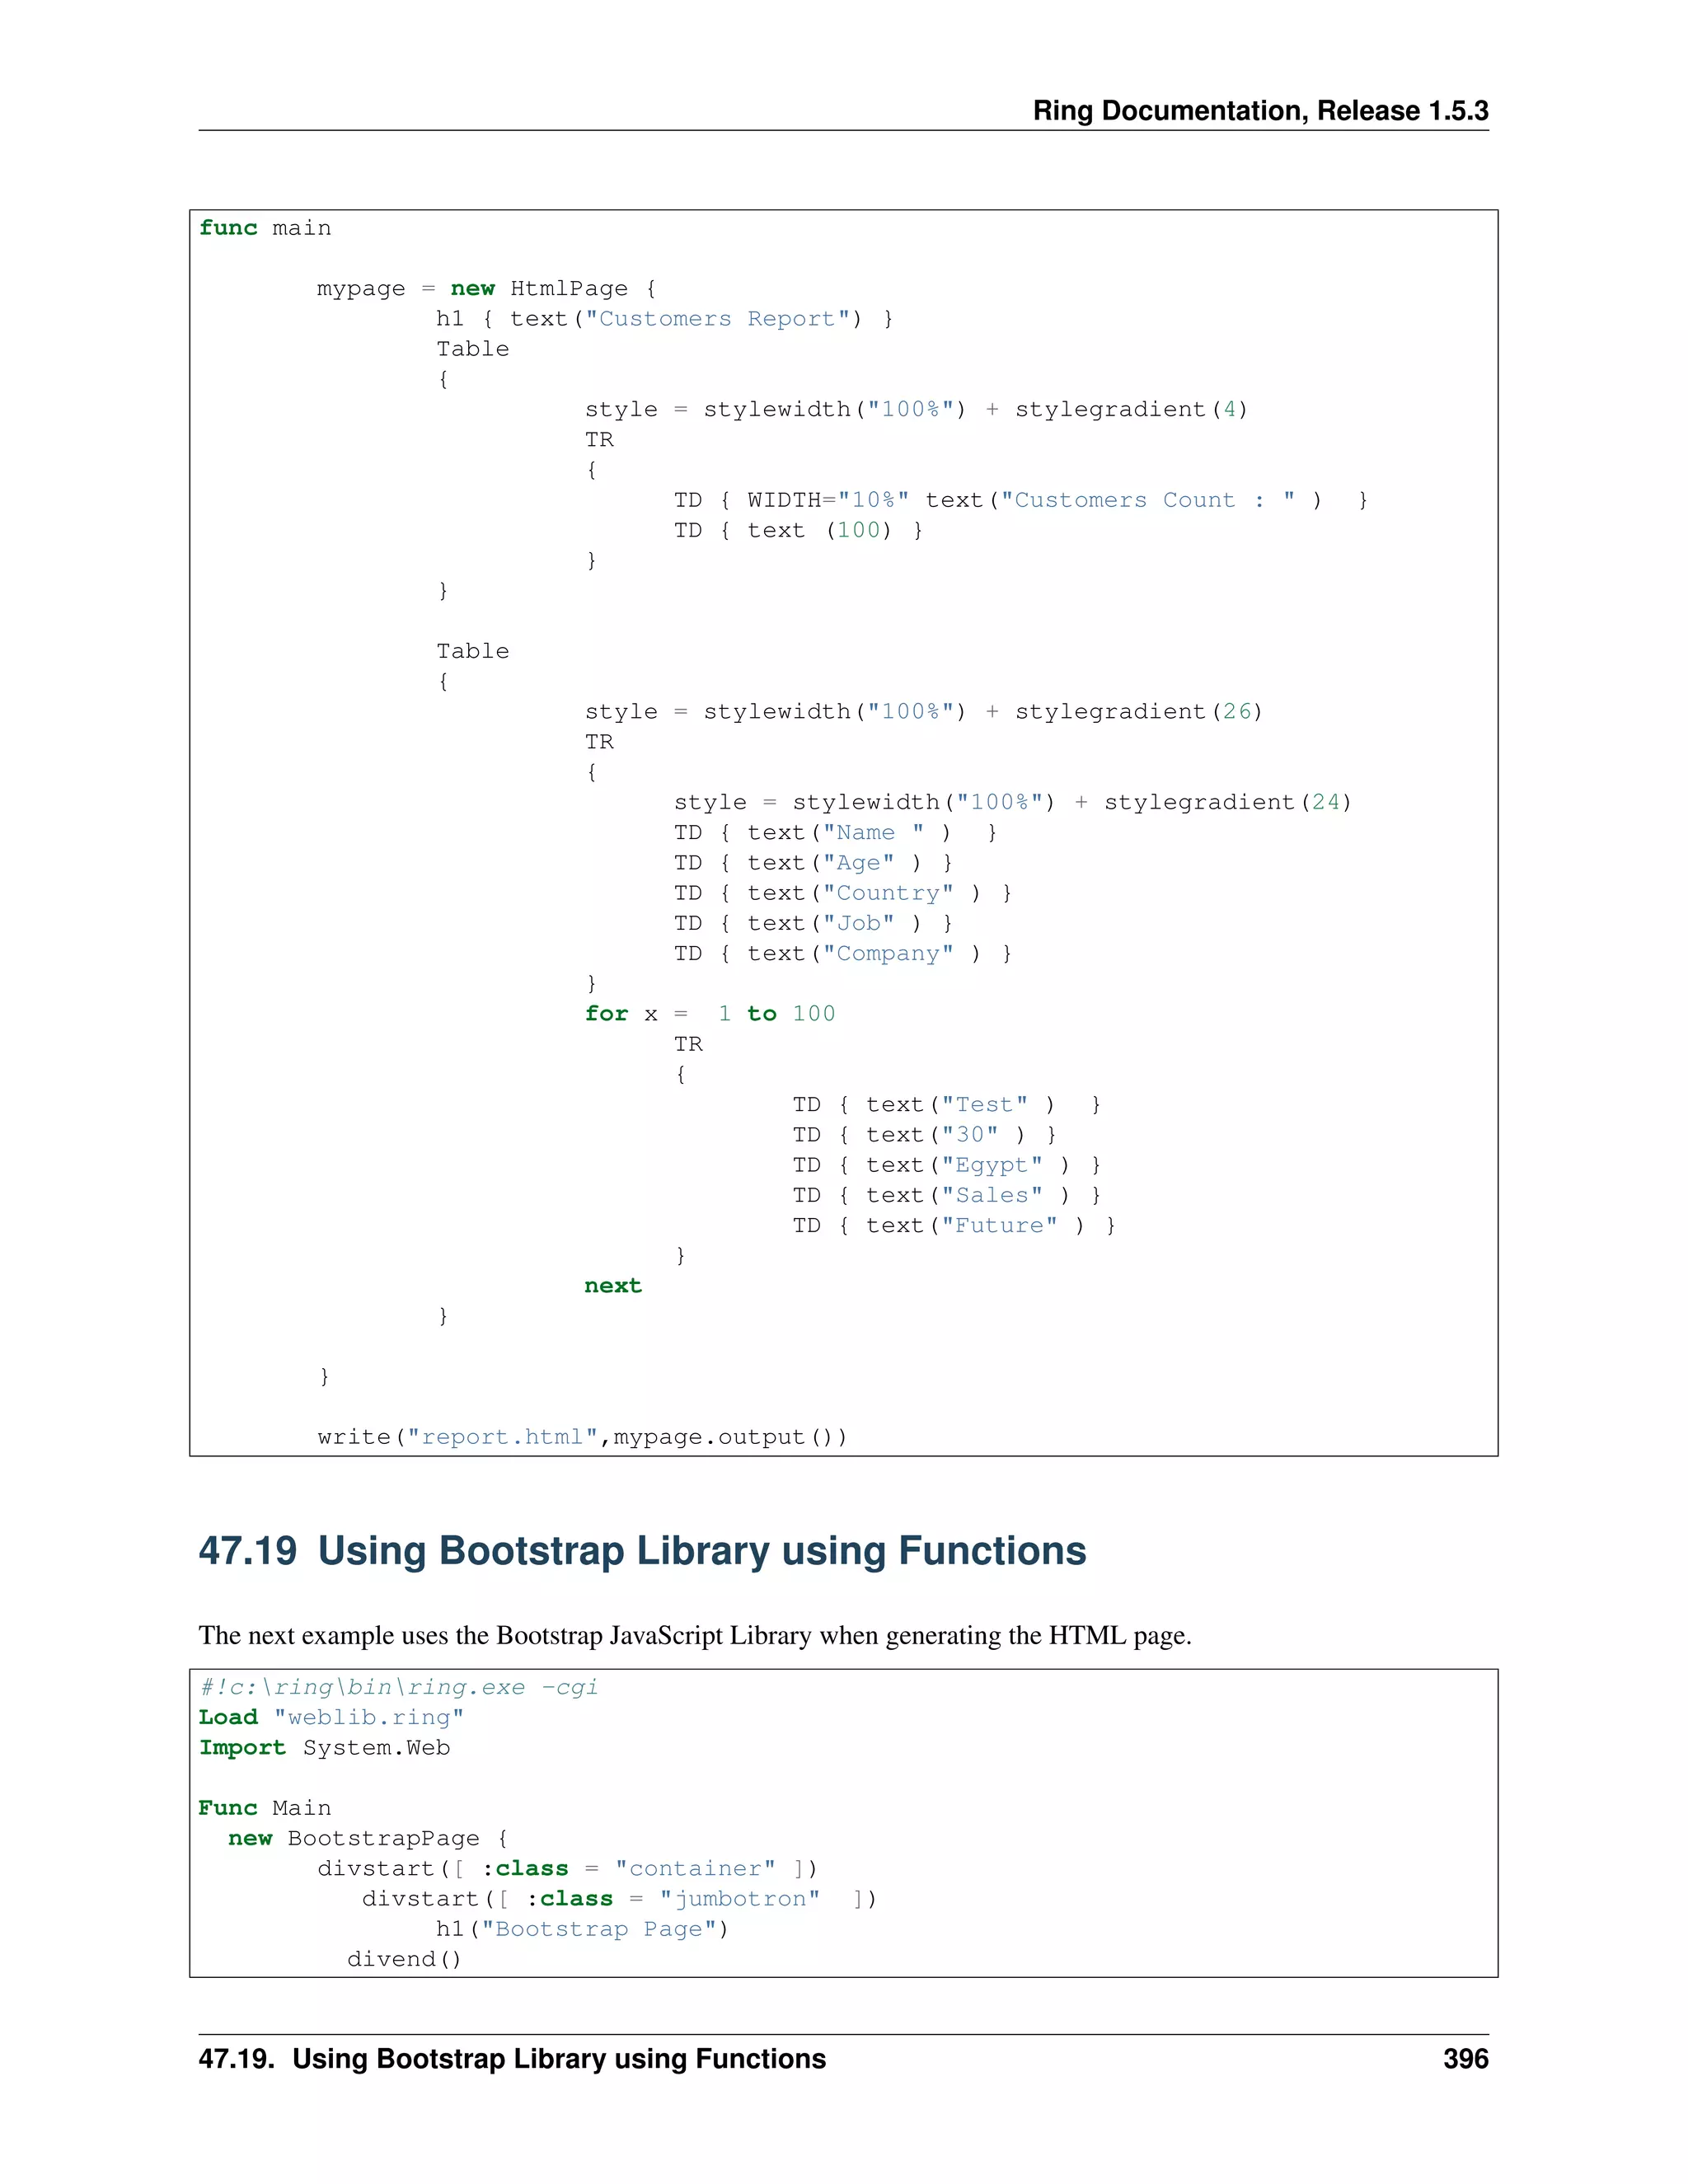Click the stylegradient(24) call
The height and width of the screenshot is (2184, 1688).
pos(1227,803)
